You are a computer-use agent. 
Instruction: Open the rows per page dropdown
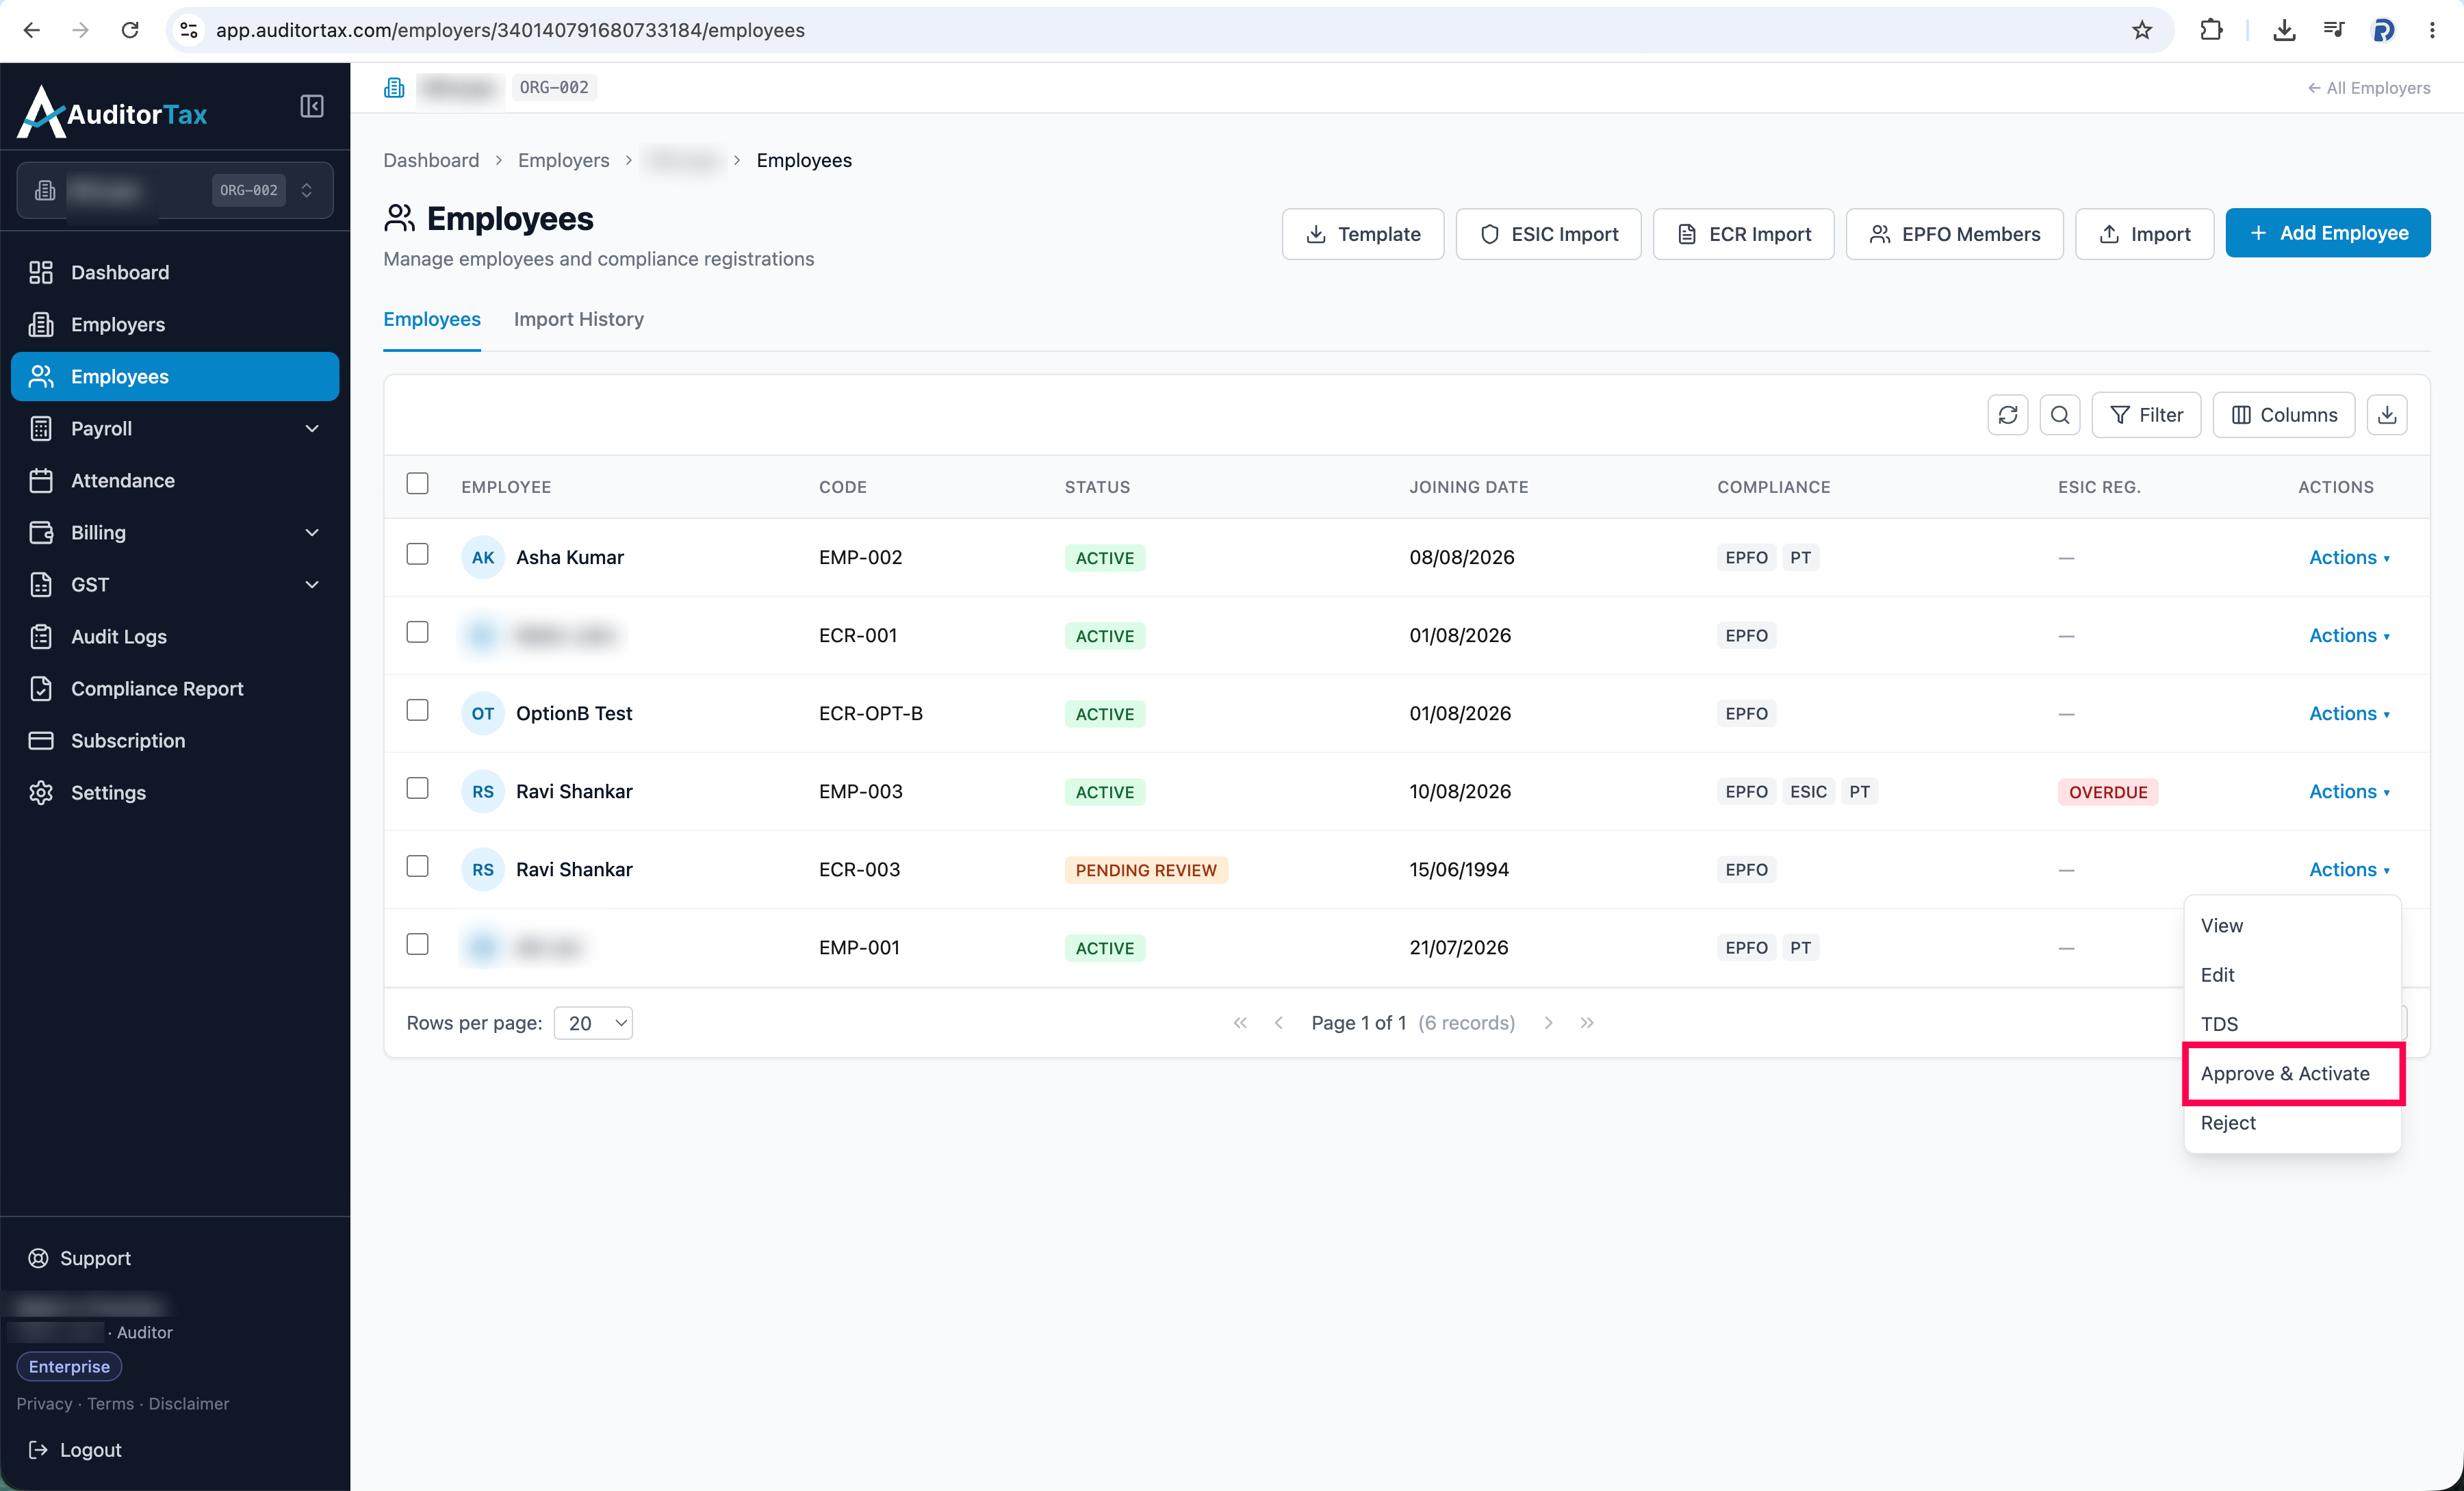tap(593, 1023)
